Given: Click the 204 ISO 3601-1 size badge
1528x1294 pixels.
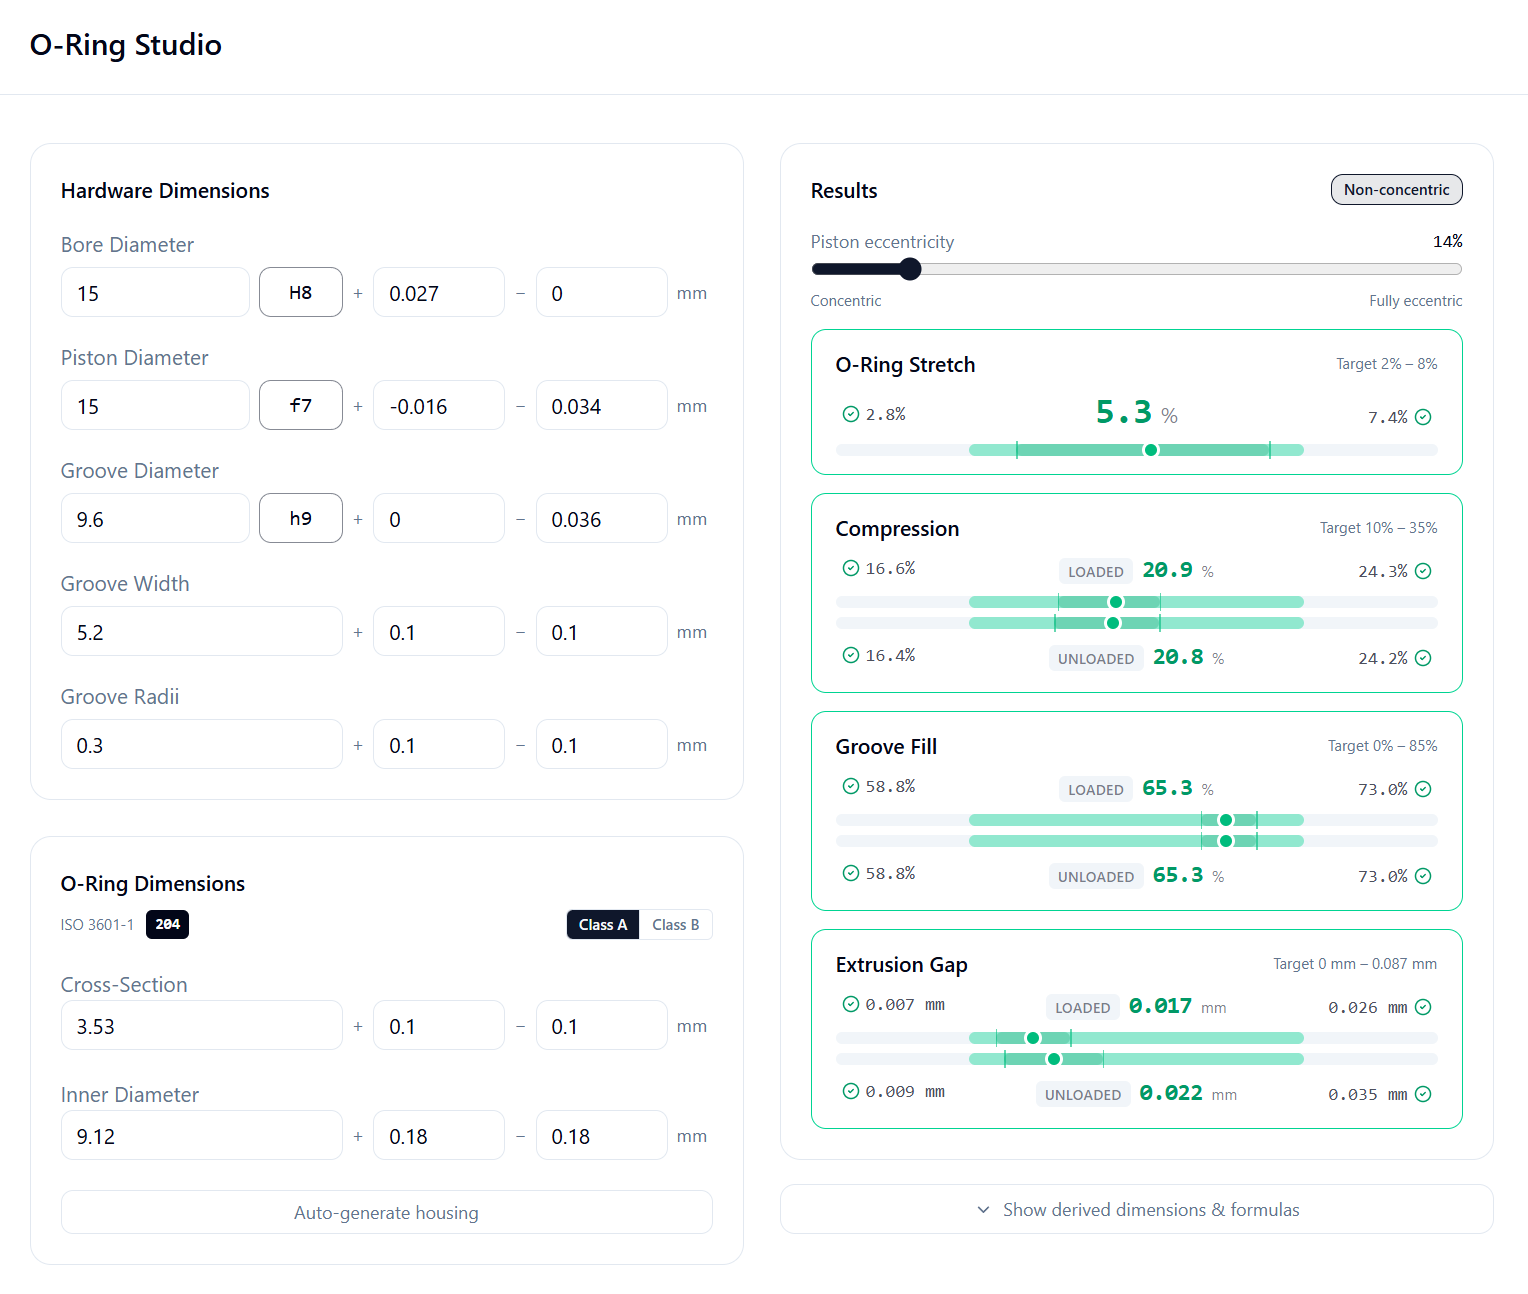Looking at the screenshot, I should 167,925.
